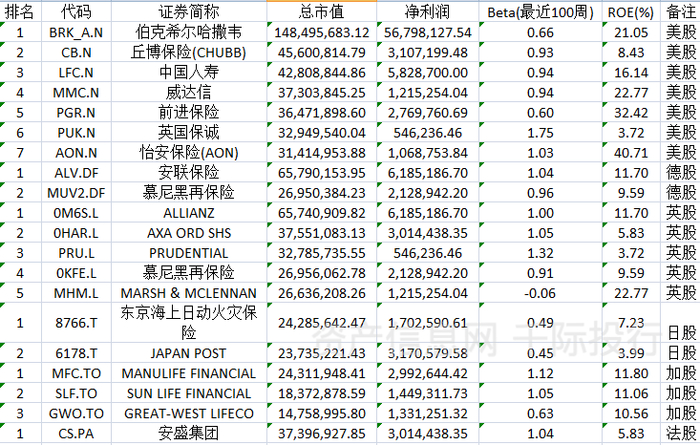
Task: Click the MARSH & MCLENNAN cell
Action: [189, 293]
